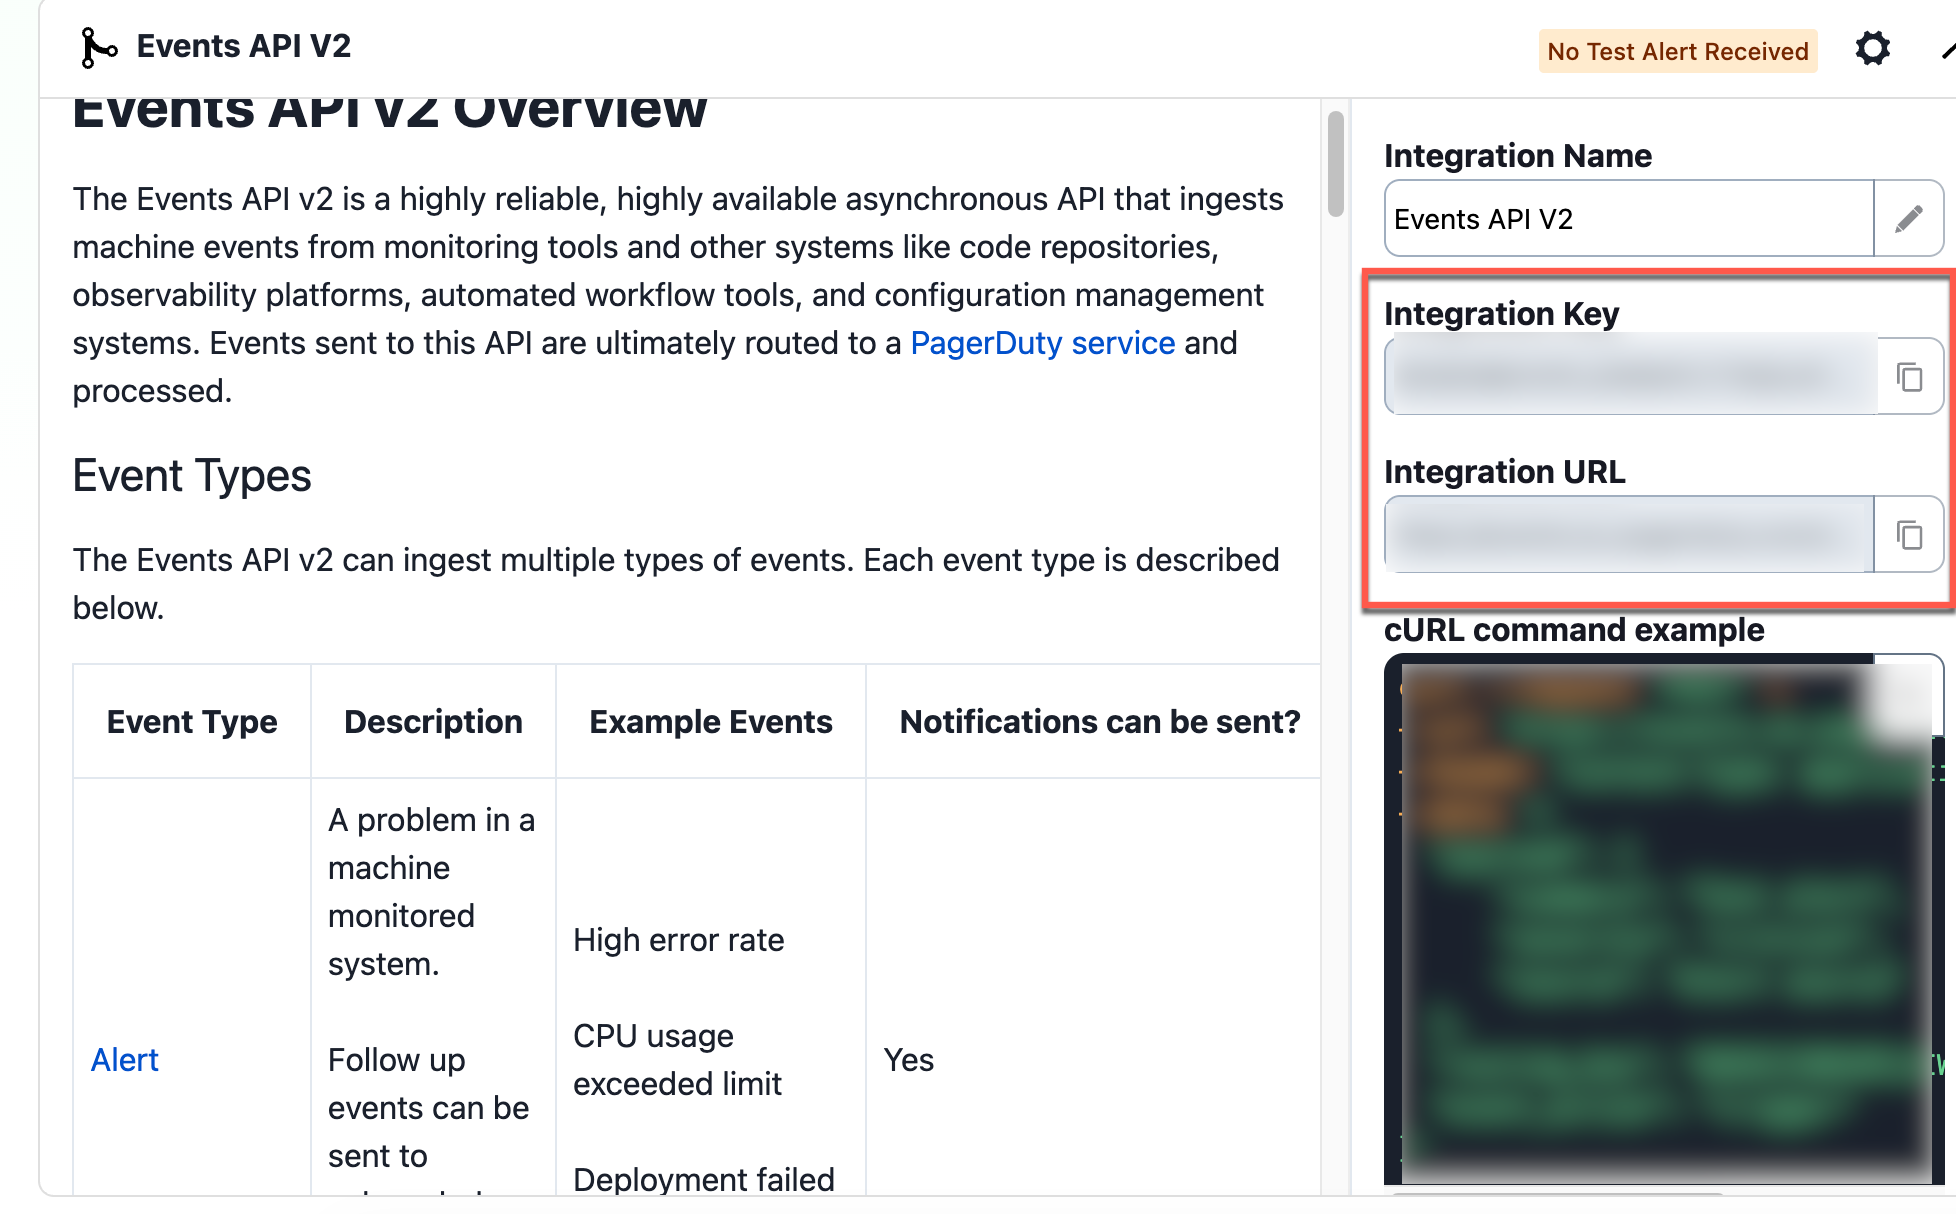Open the PagerDuty service link
The image size is (1956, 1214).
[x=1042, y=343]
